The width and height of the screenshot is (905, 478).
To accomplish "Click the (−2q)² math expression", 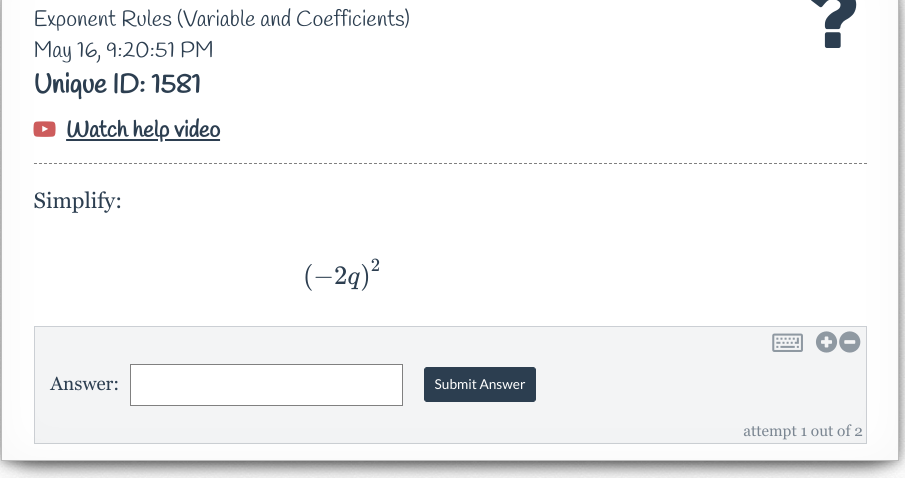I will point(343,275).
